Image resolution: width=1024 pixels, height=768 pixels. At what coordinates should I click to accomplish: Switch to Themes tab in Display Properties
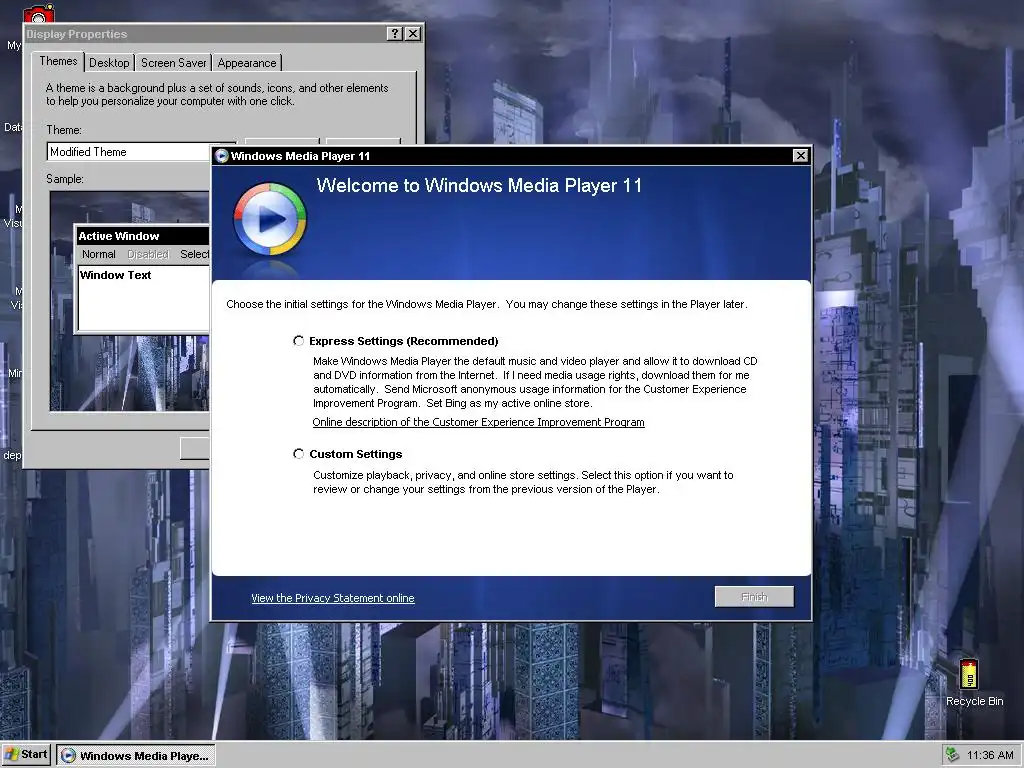point(58,61)
